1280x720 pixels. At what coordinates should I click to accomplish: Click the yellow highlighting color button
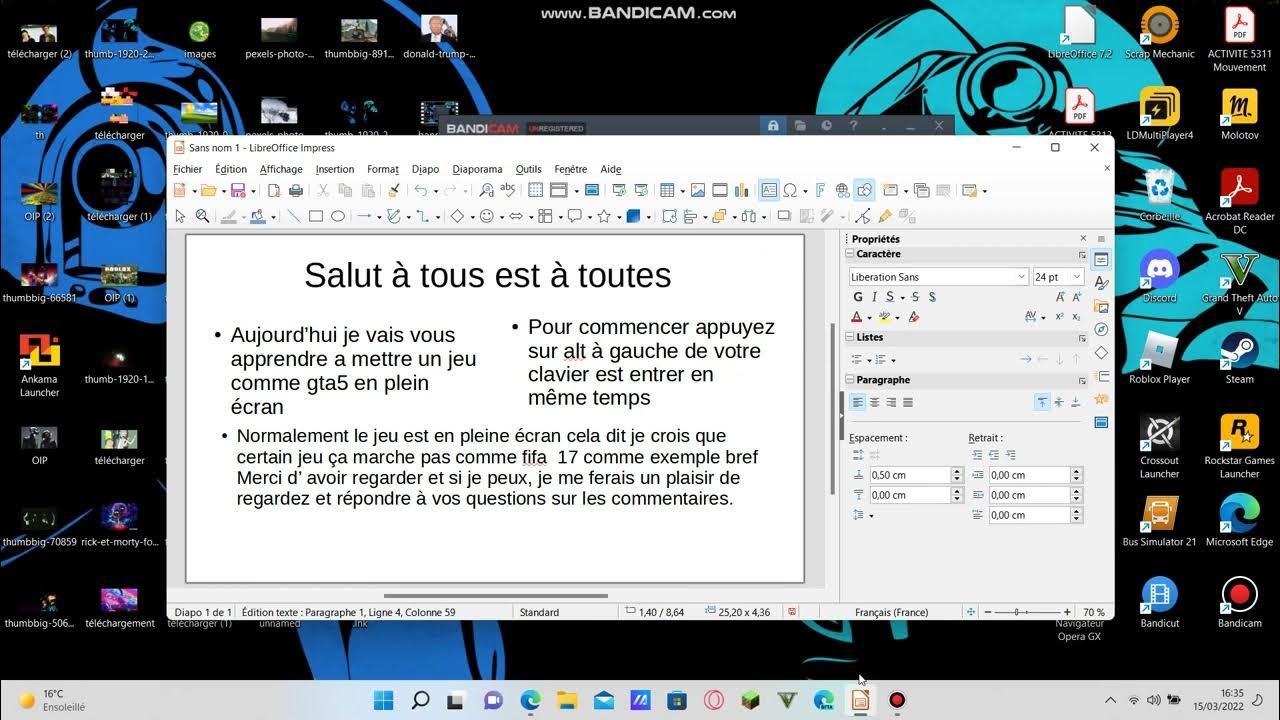click(x=885, y=317)
